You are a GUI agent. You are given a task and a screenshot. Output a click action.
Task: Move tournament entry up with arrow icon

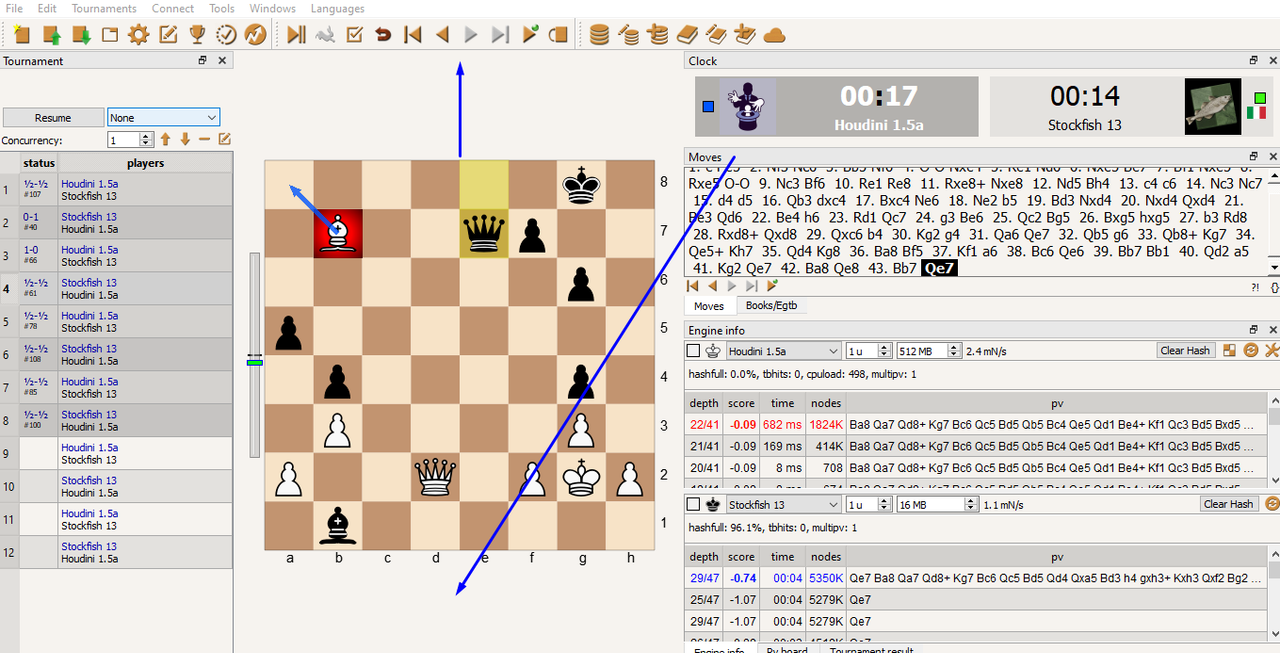click(166, 140)
